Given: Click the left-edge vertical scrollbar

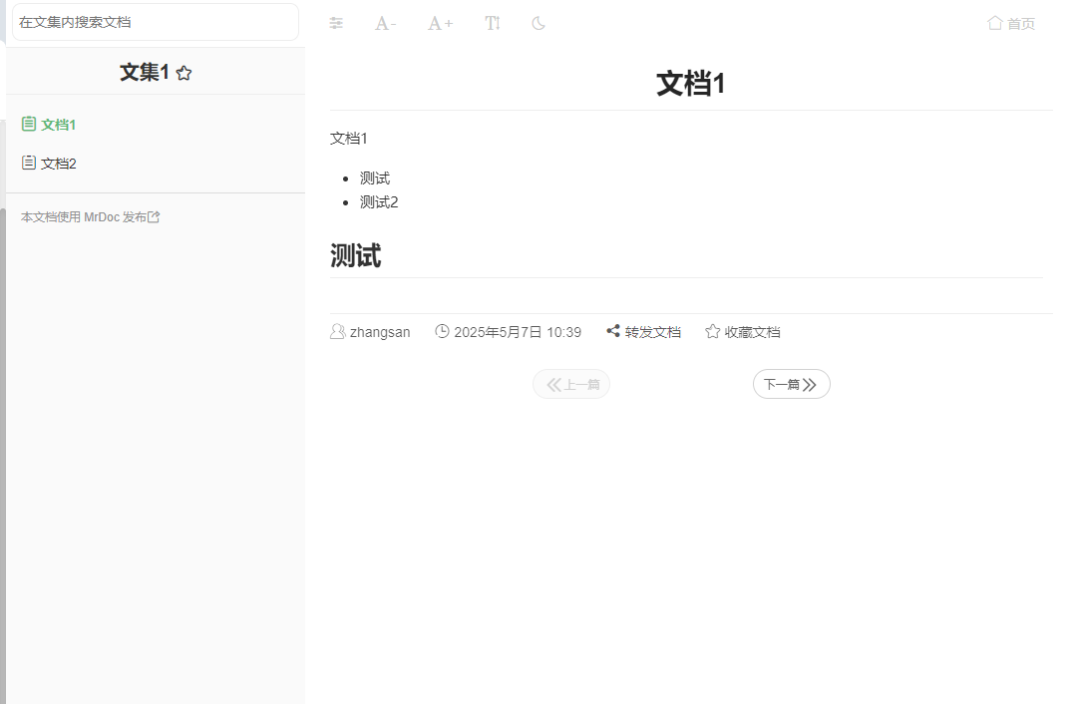Looking at the screenshot, I should coord(3,455).
